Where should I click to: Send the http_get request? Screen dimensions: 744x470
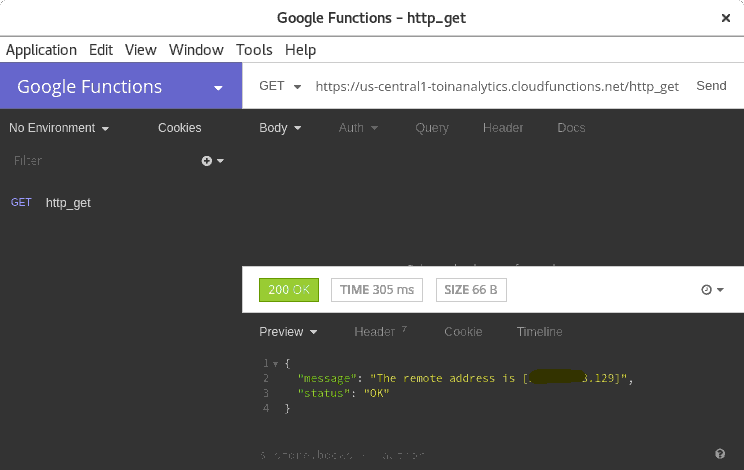711,86
